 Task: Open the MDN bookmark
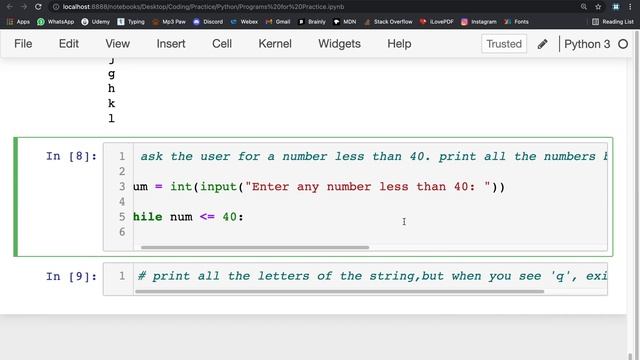click(x=344, y=22)
